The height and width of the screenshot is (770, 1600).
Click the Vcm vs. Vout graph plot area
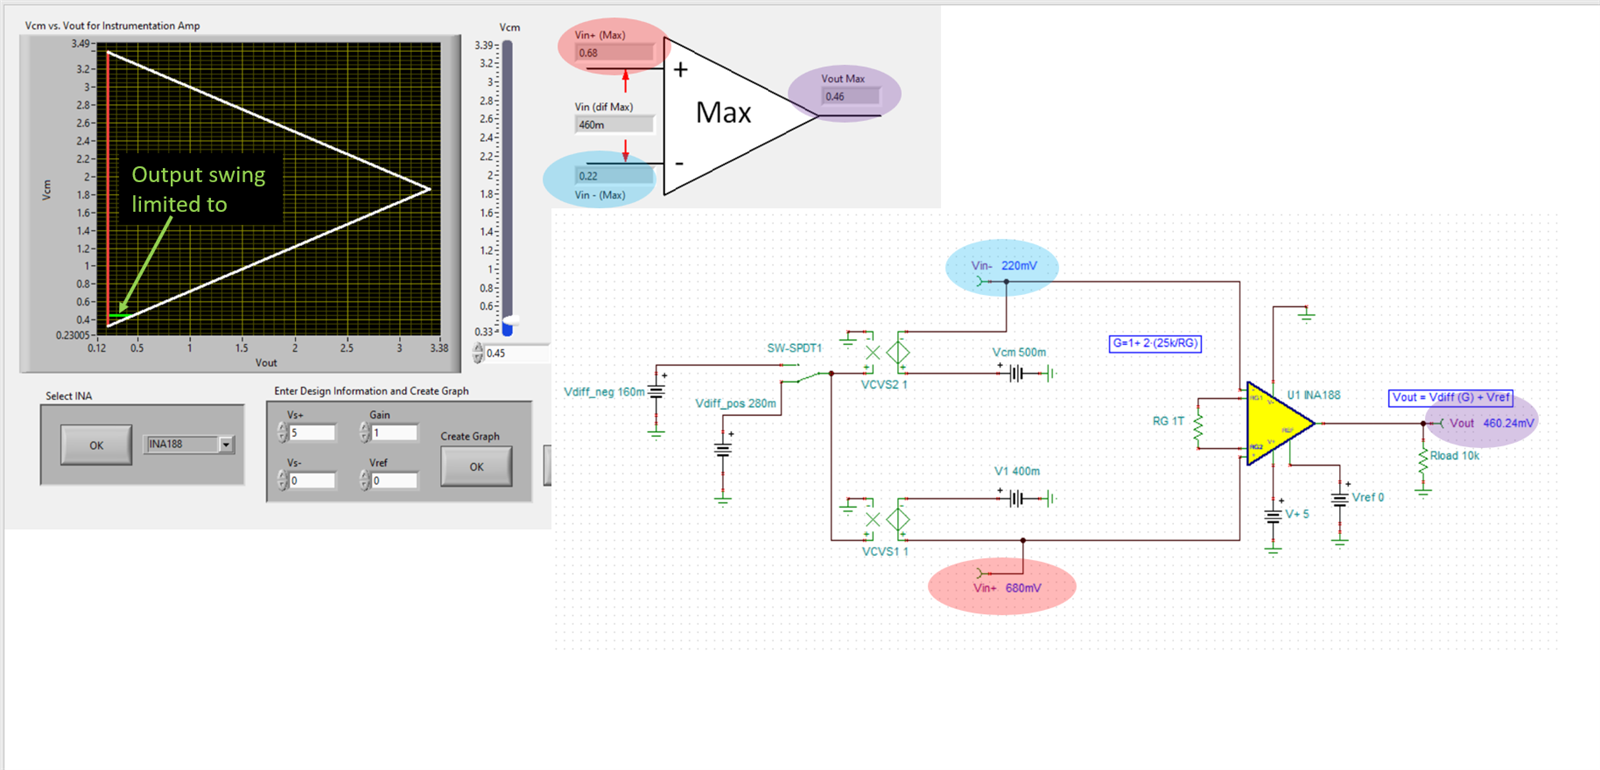268,189
